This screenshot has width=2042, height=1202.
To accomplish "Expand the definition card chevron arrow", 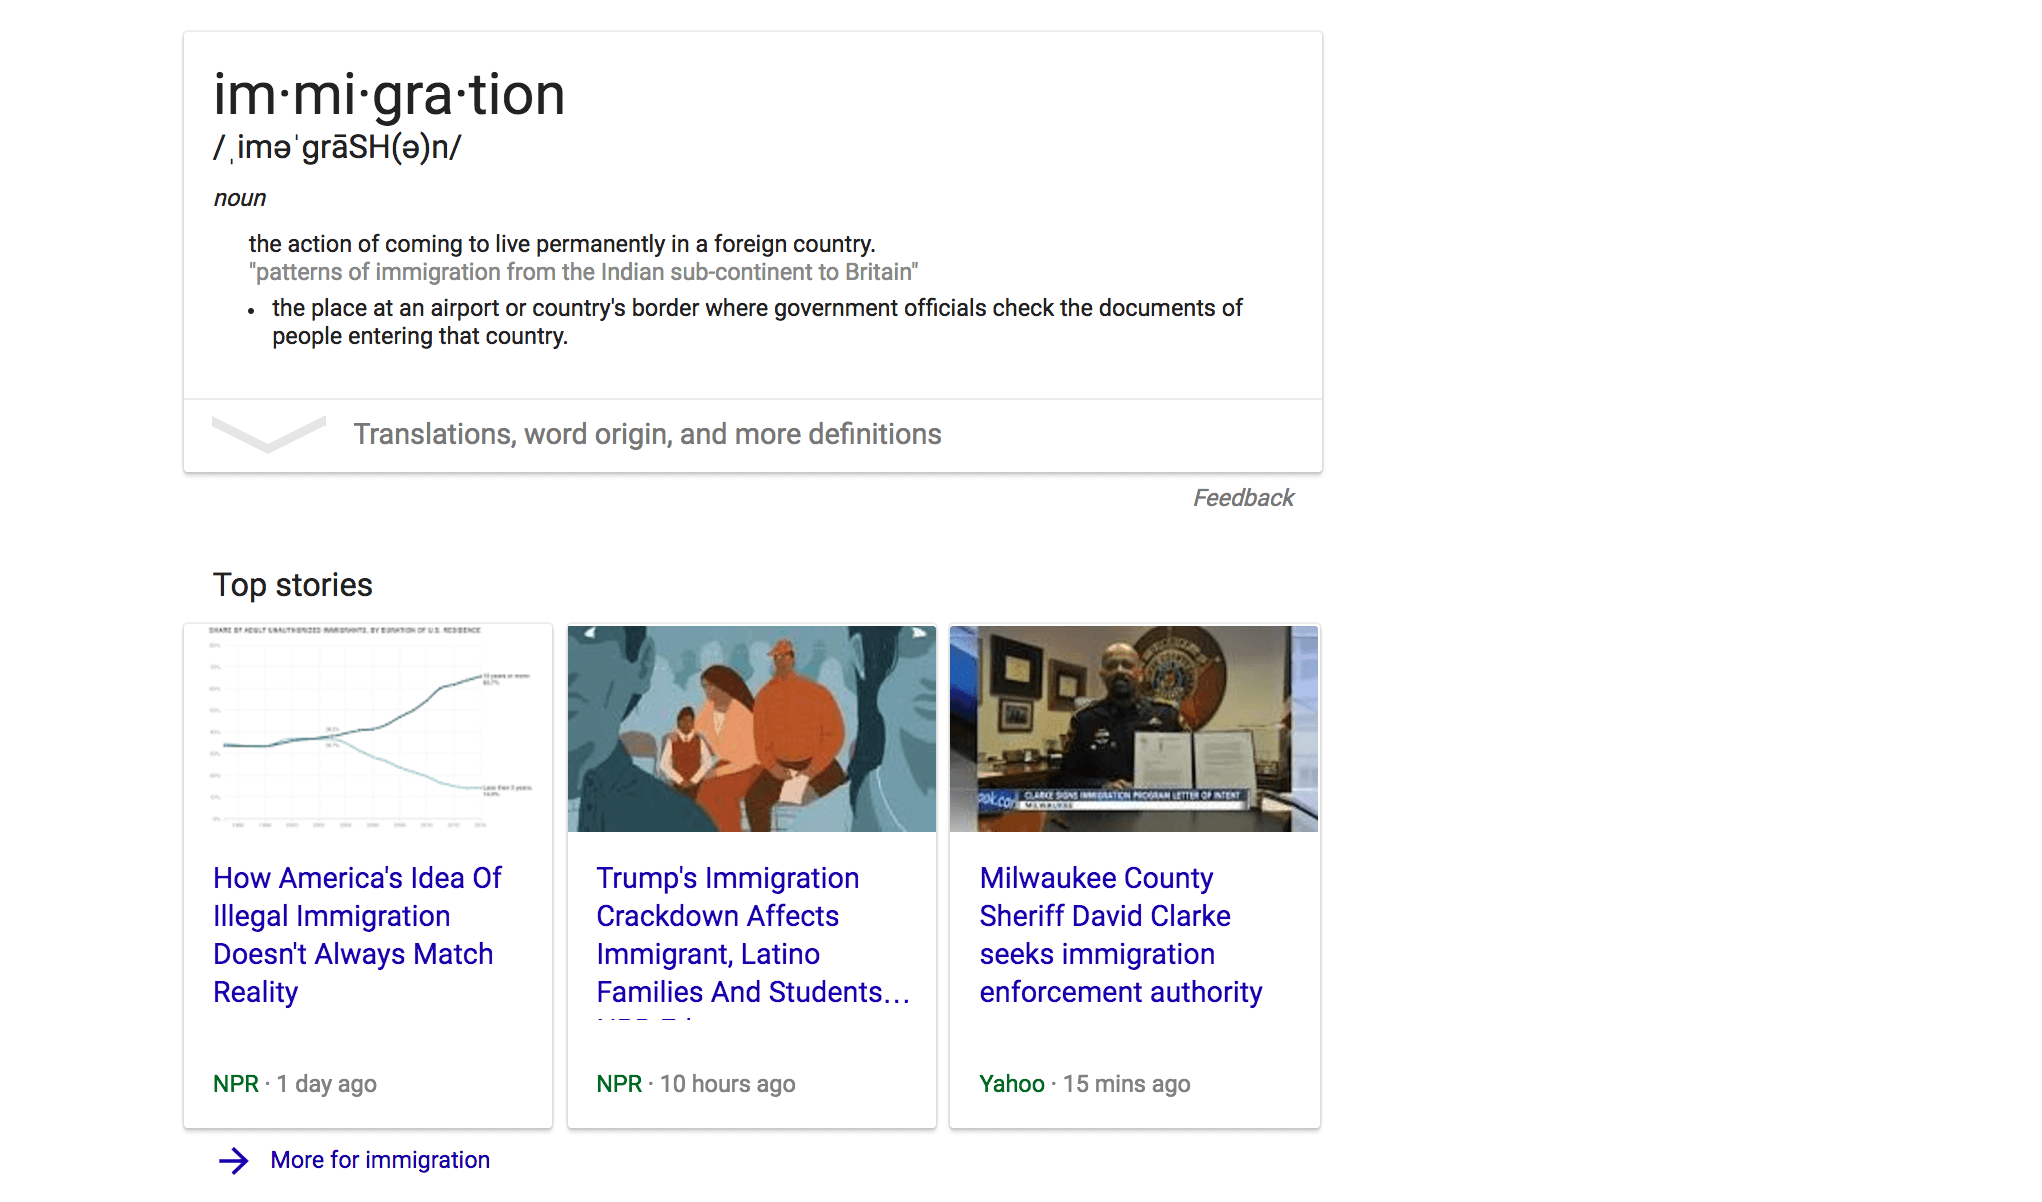I will pos(269,434).
